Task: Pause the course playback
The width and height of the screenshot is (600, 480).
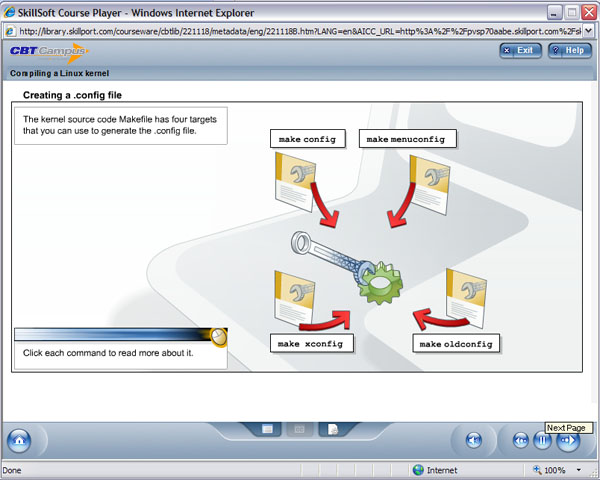Action: pos(543,440)
